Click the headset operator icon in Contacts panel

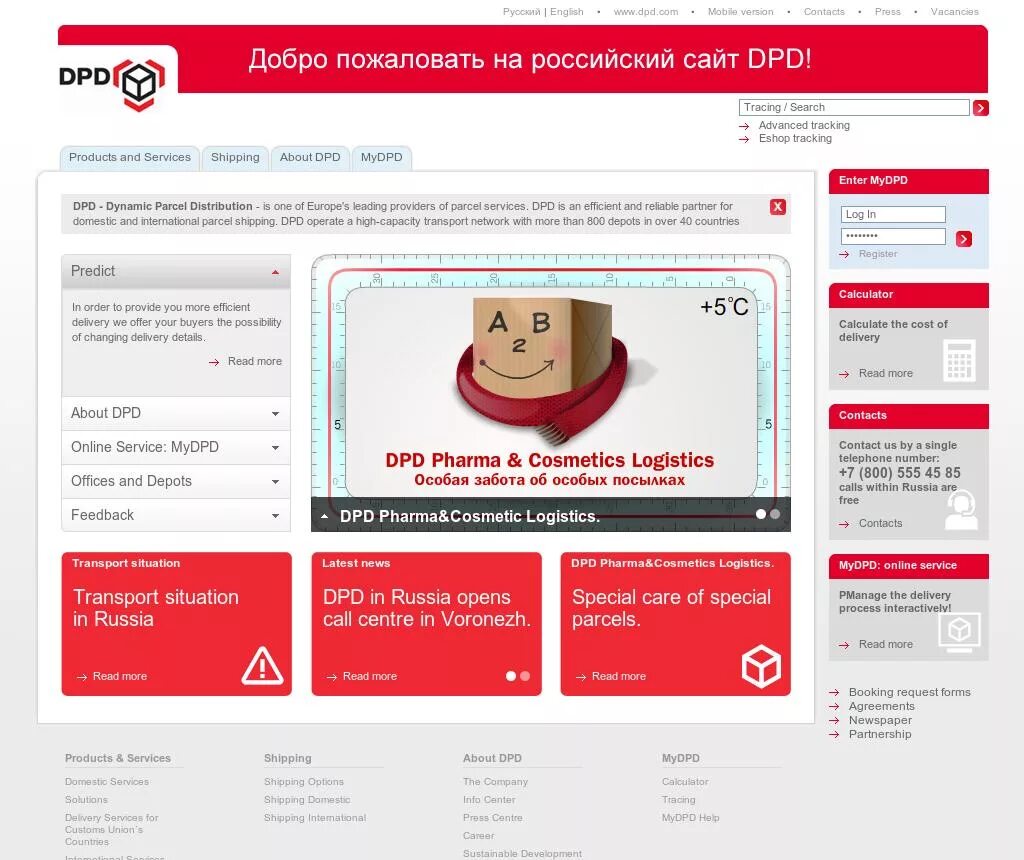(961, 510)
